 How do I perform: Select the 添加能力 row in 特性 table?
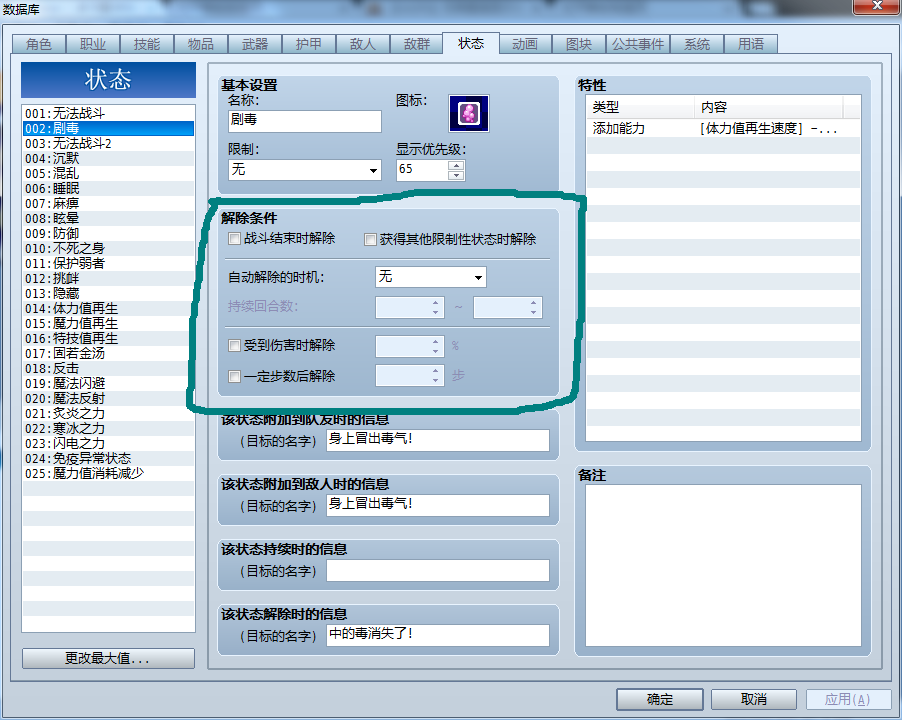click(x=723, y=128)
